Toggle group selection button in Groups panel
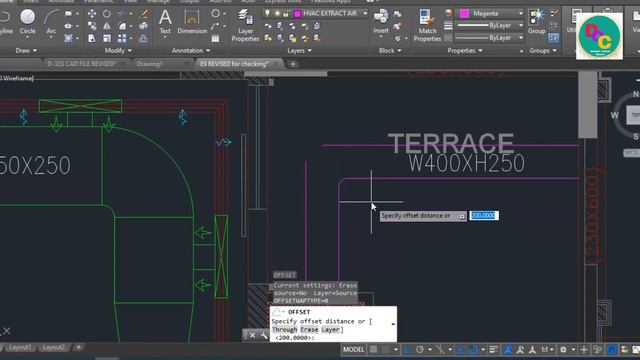The width and height of the screenshot is (640, 360). tap(553, 38)
